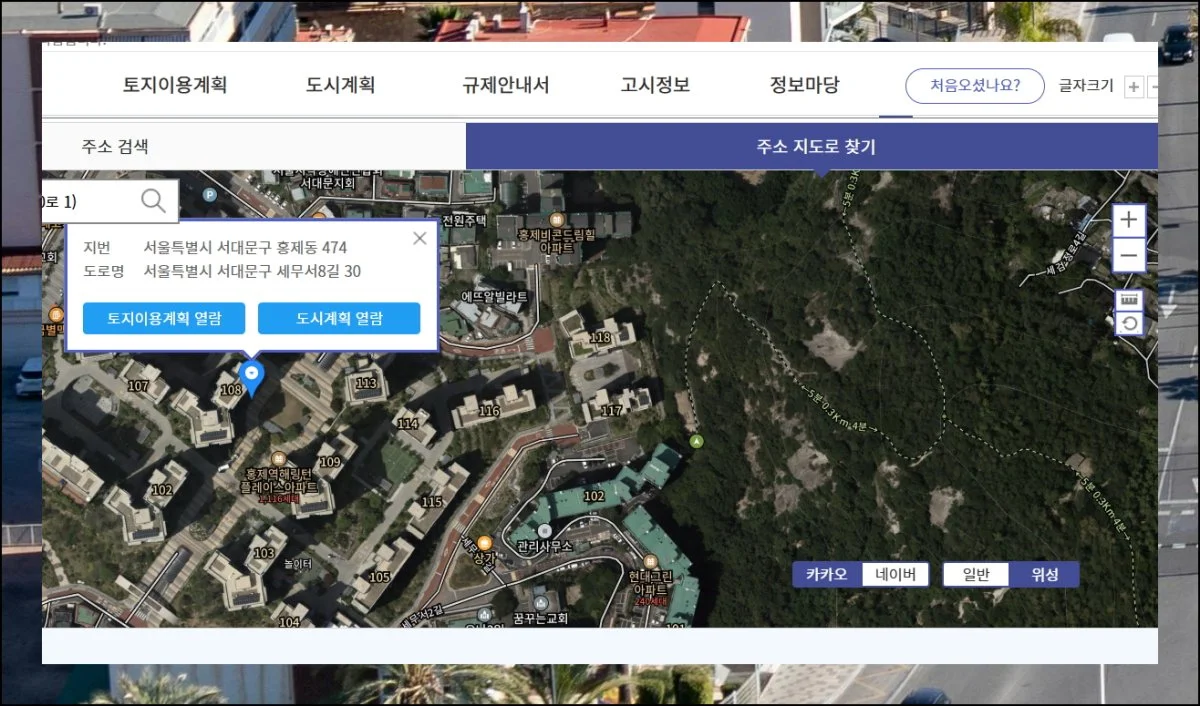
Task: Zoom out the map with minus button
Action: pos(1129,256)
